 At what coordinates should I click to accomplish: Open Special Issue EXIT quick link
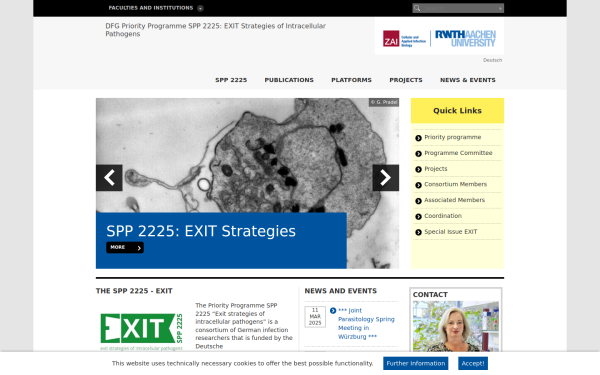(450, 232)
